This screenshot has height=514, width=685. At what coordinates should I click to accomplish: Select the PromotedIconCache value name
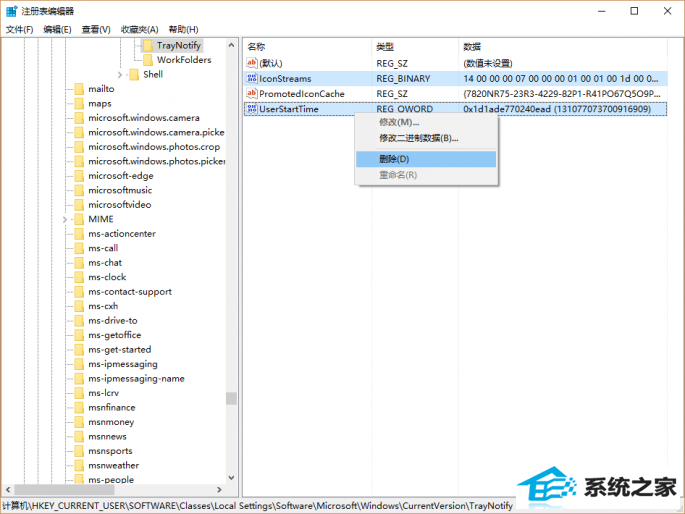(x=301, y=94)
